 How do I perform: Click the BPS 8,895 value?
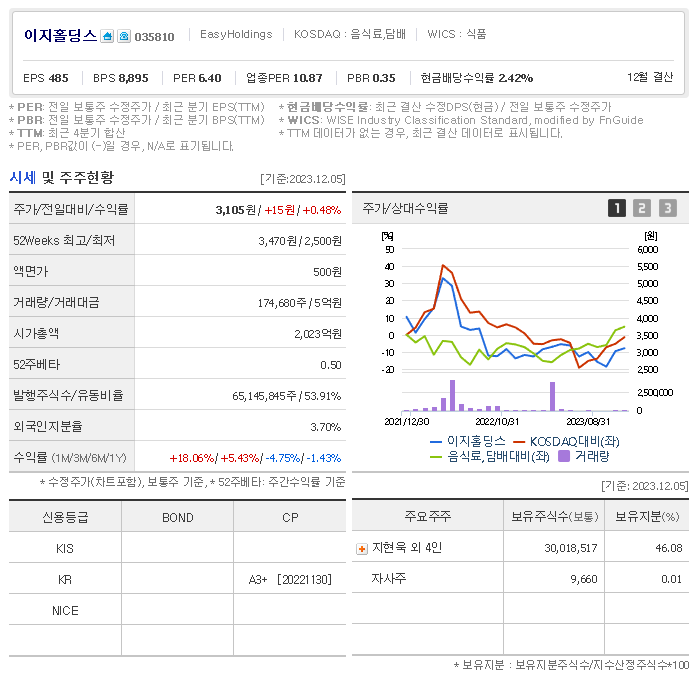click(x=121, y=78)
